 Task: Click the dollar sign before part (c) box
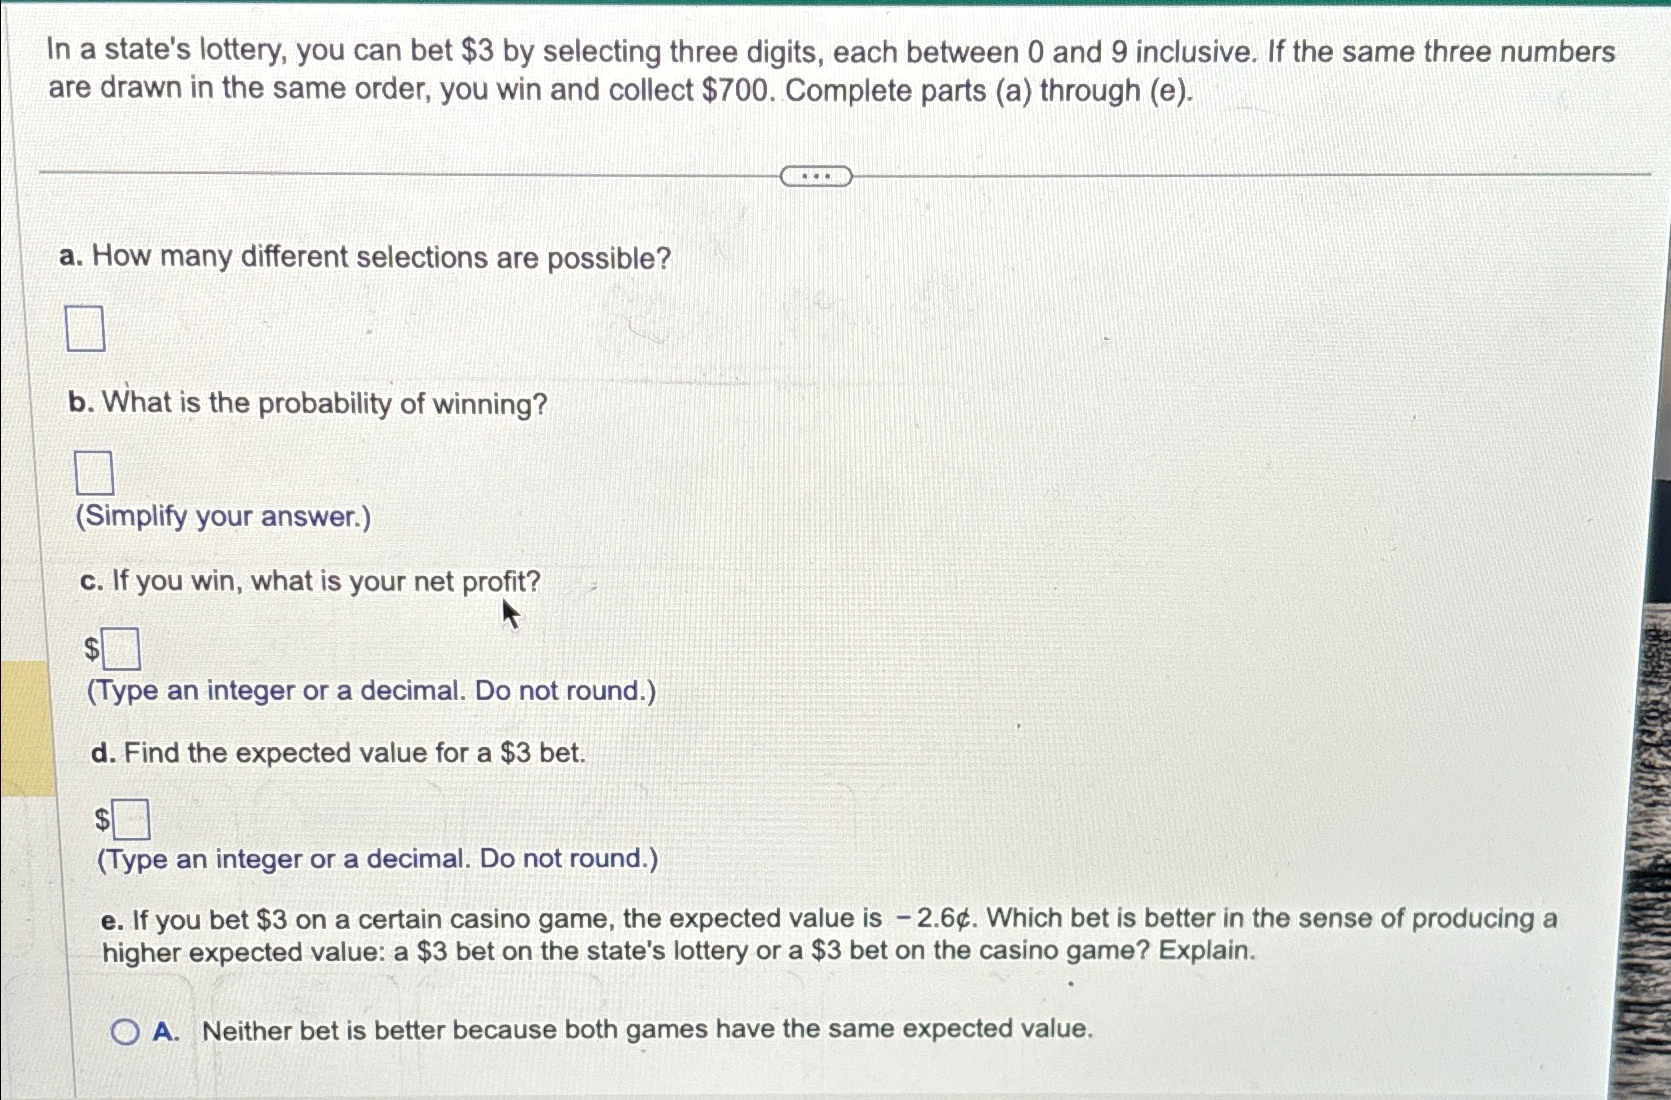coord(92,650)
